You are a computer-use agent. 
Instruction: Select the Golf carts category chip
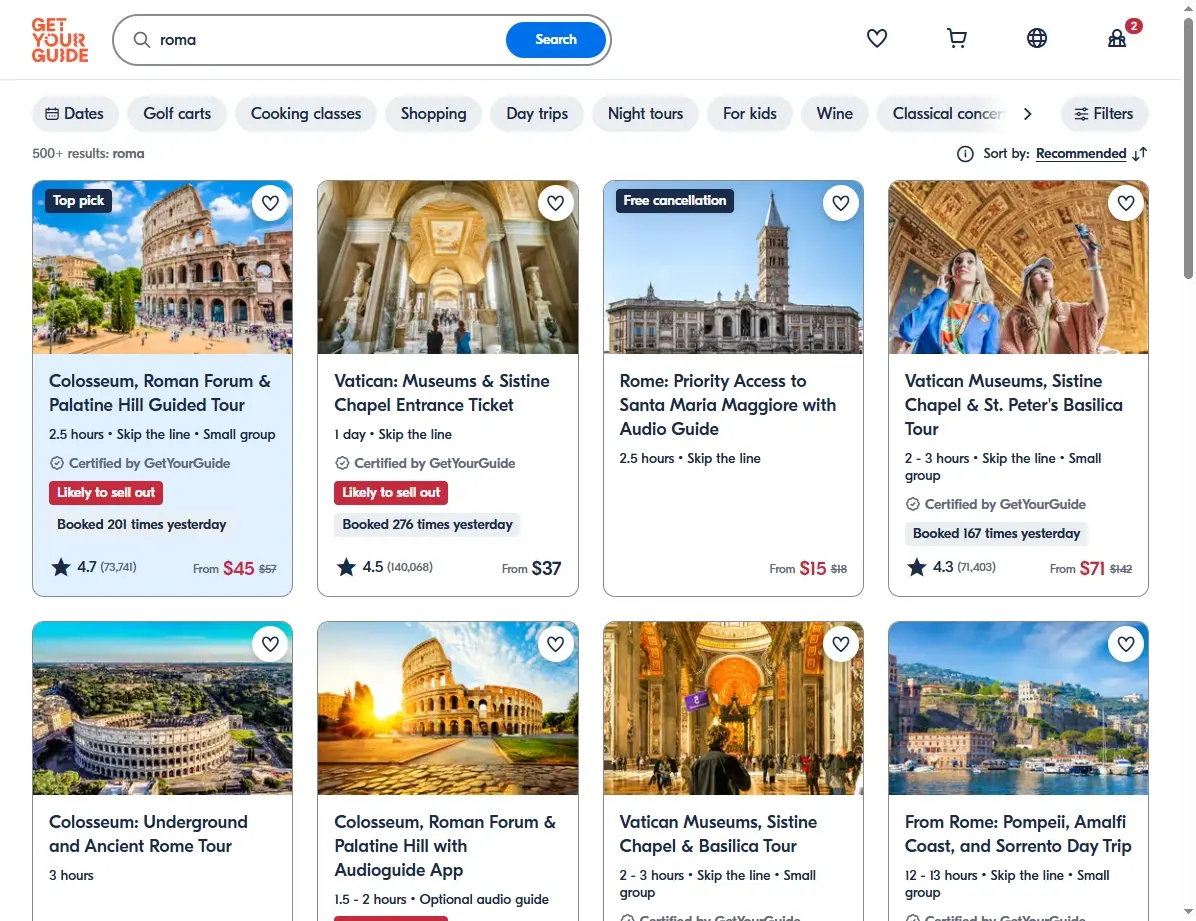click(177, 114)
